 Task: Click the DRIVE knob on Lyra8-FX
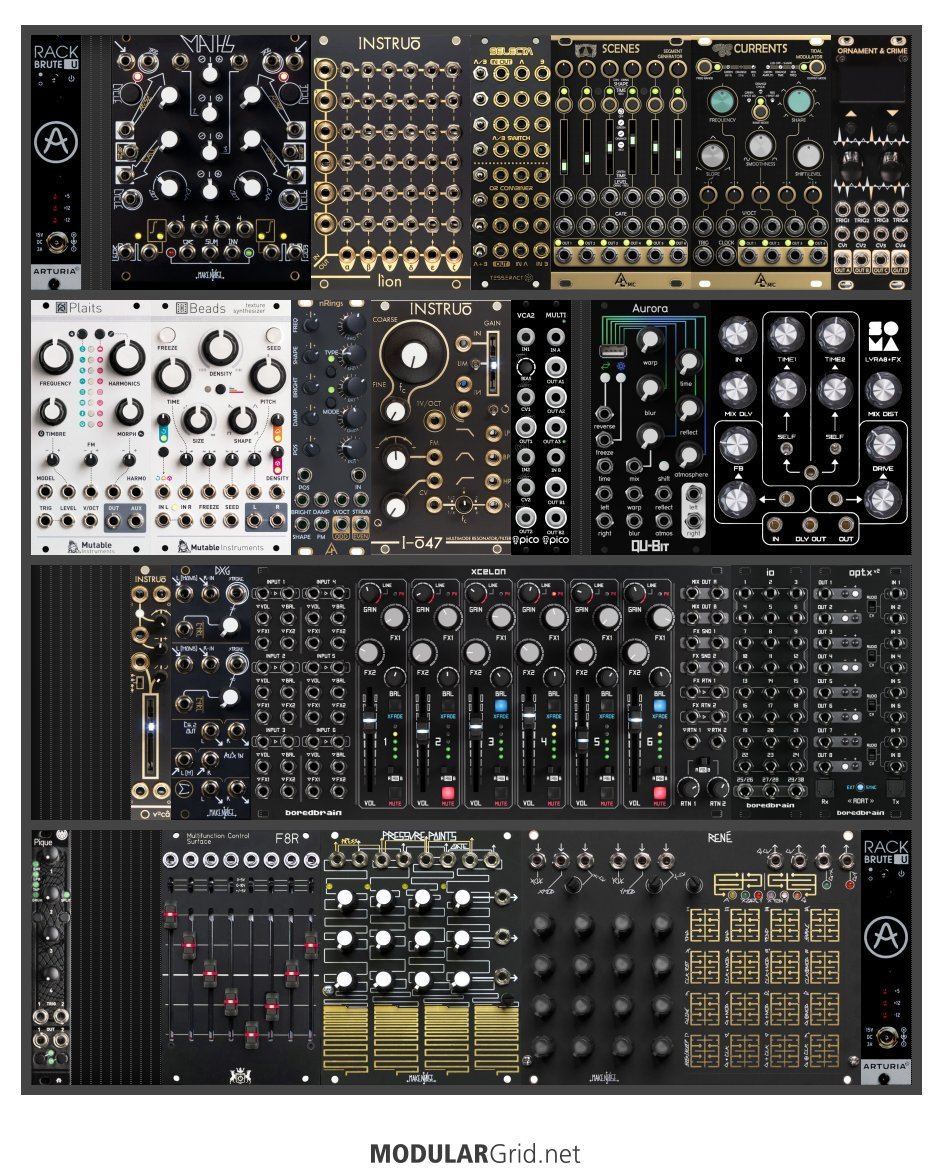882,444
